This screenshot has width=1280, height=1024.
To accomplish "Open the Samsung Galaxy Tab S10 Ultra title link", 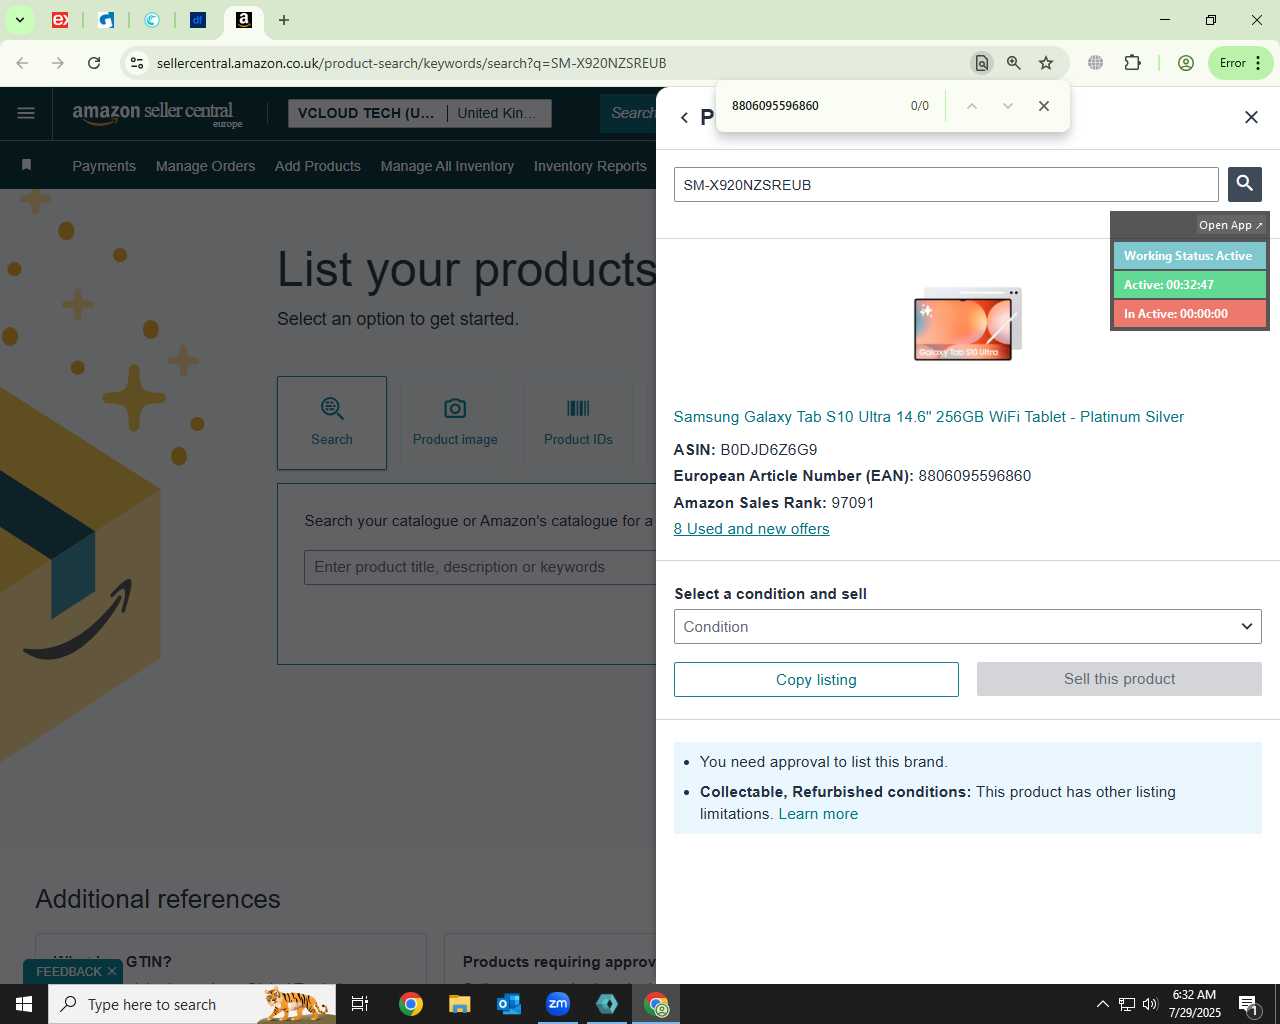I will [x=928, y=417].
